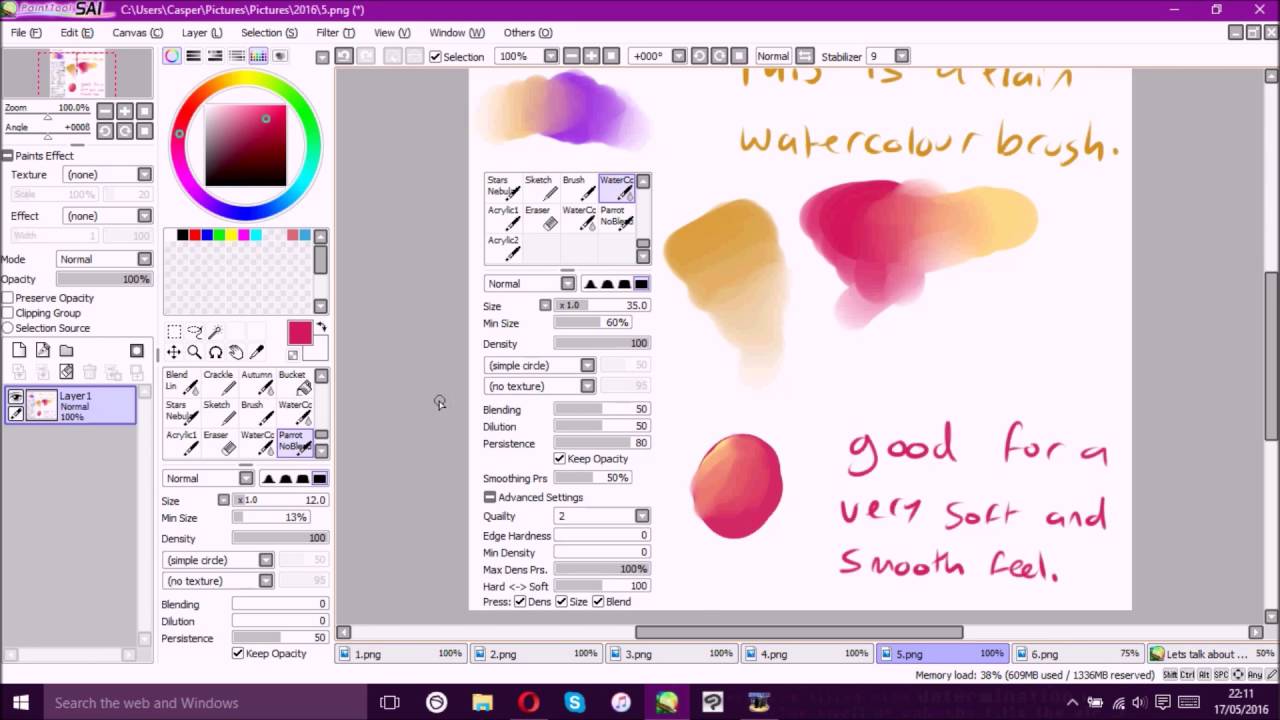This screenshot has width=1280, height=720.
Task: Click the Undo button in top toolbar
Action: click(x=344, y=56)
